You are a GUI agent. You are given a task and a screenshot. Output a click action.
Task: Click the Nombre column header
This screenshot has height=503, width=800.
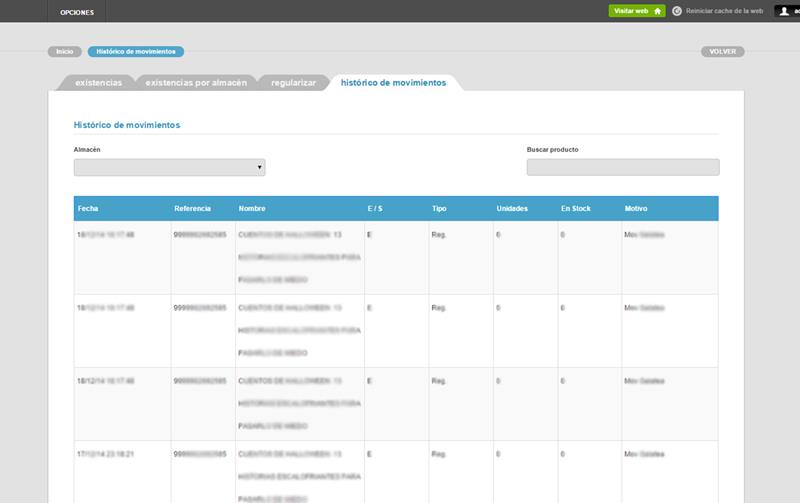point(252,209)
